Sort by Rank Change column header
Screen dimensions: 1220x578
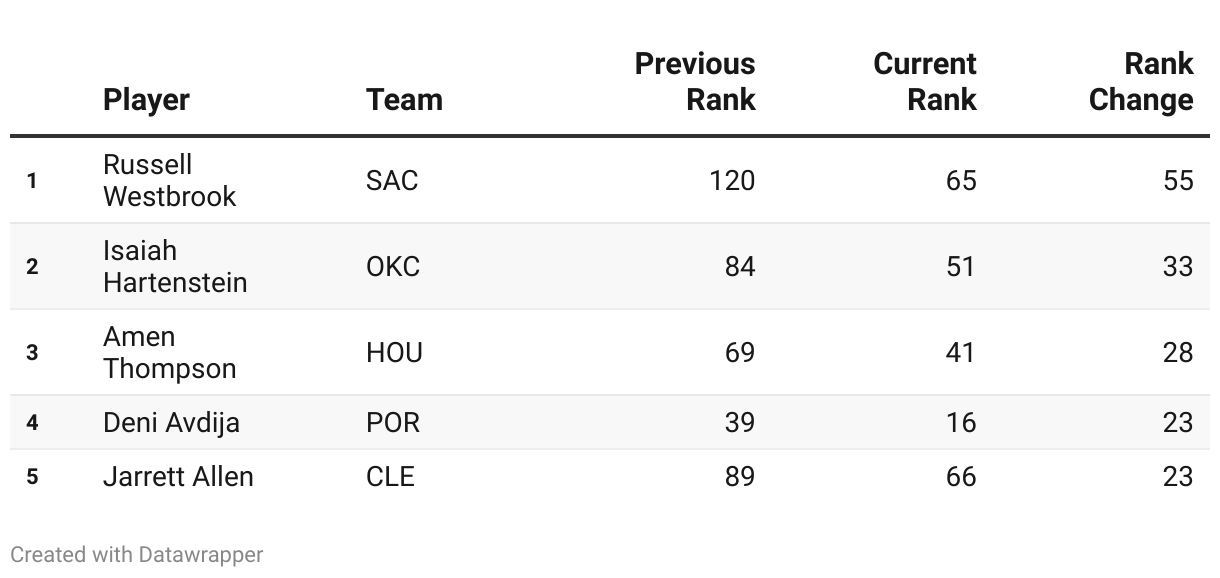click(1141, 81)
